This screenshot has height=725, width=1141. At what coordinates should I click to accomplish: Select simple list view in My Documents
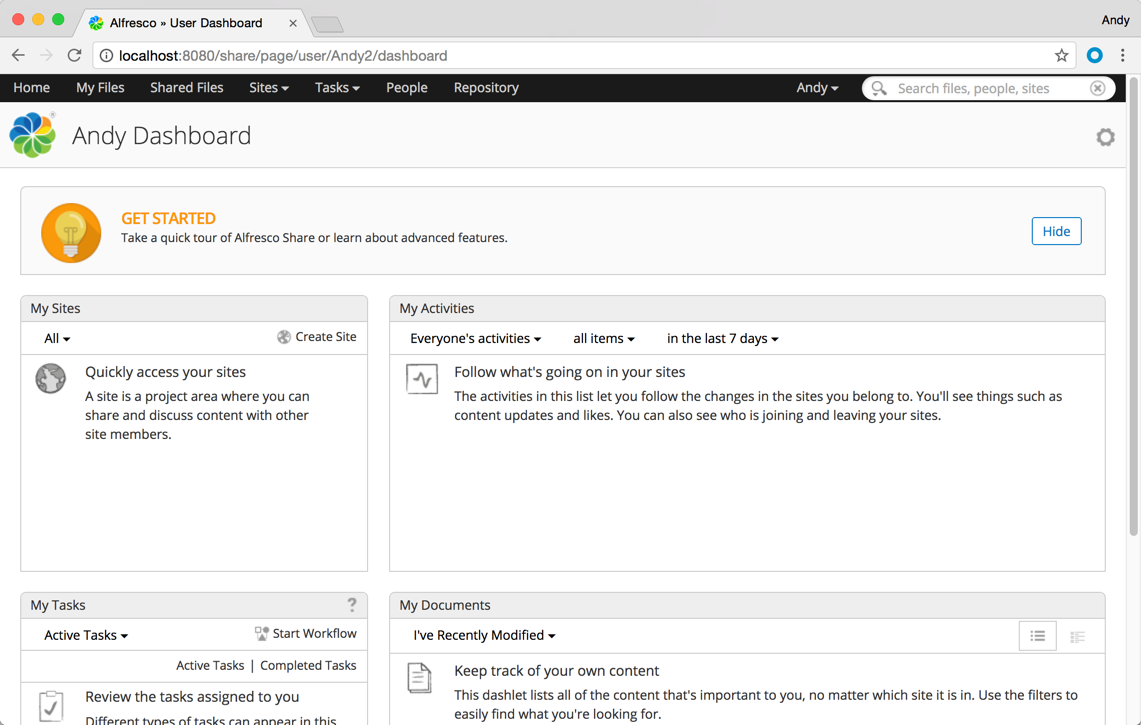click(x=1037, y=635)
